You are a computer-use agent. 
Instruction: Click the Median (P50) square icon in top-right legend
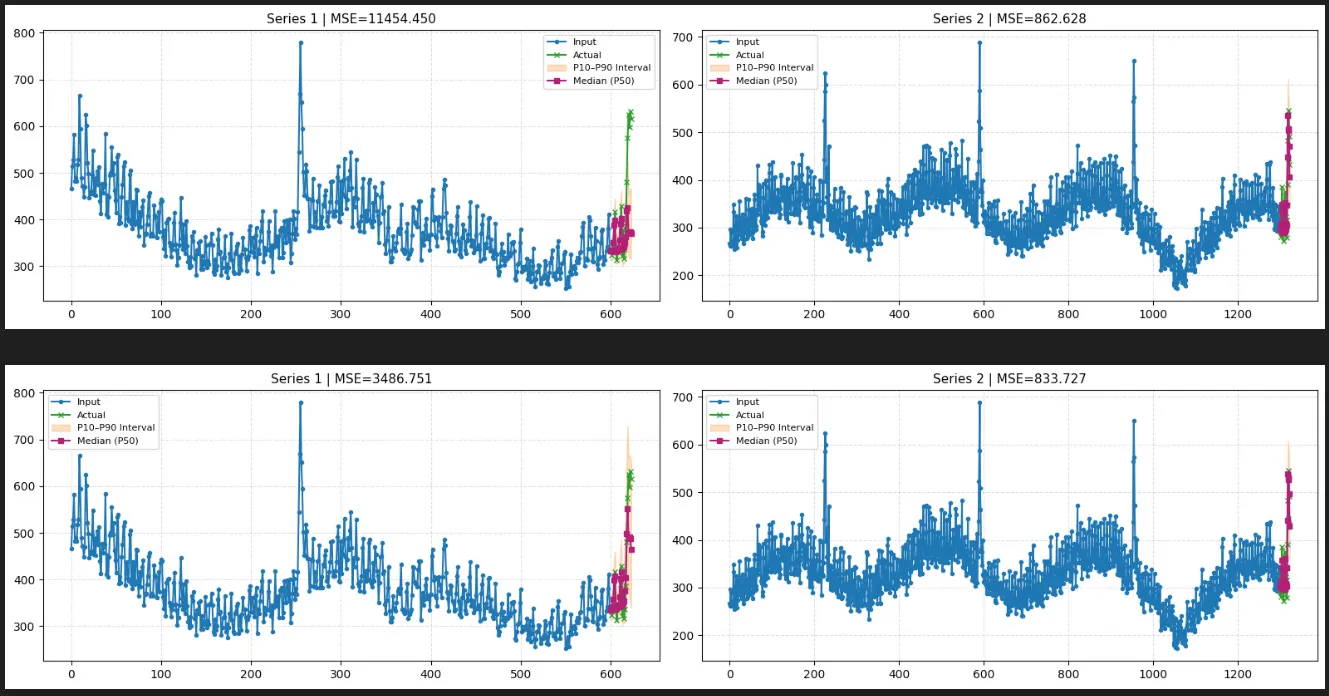pos(720,80)
